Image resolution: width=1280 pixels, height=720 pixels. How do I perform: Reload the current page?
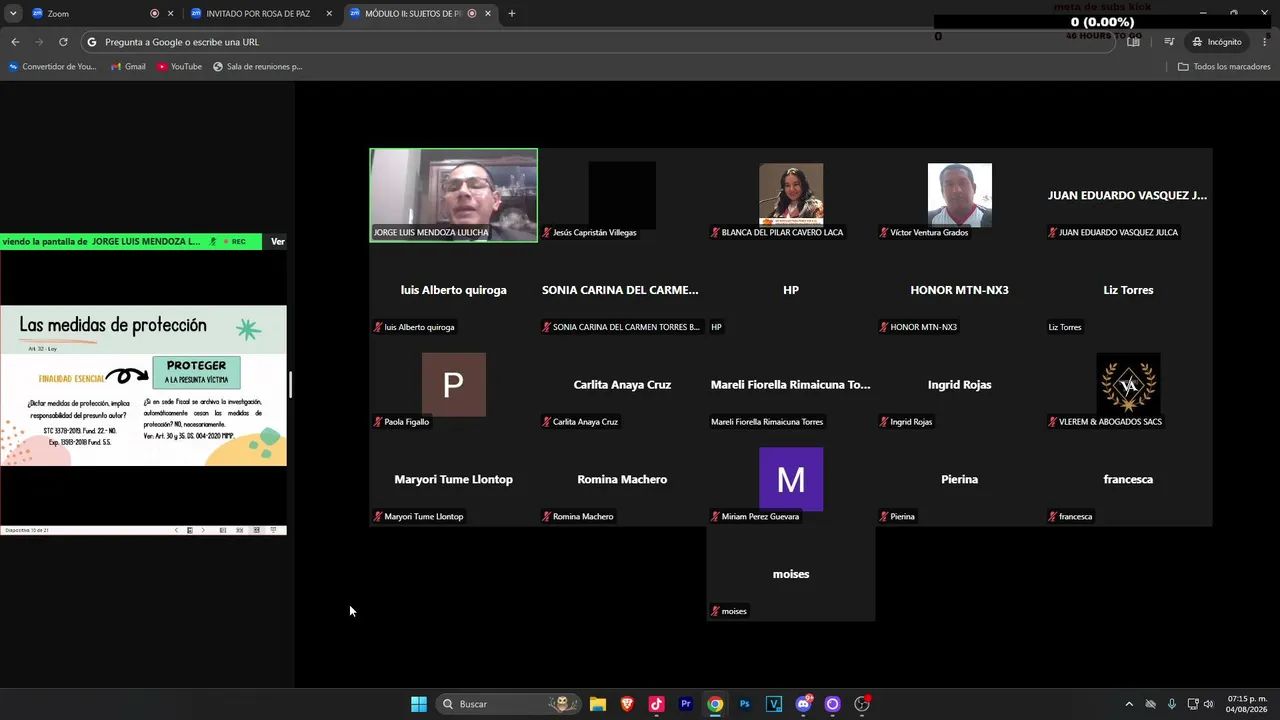click(x=63, y=42)
